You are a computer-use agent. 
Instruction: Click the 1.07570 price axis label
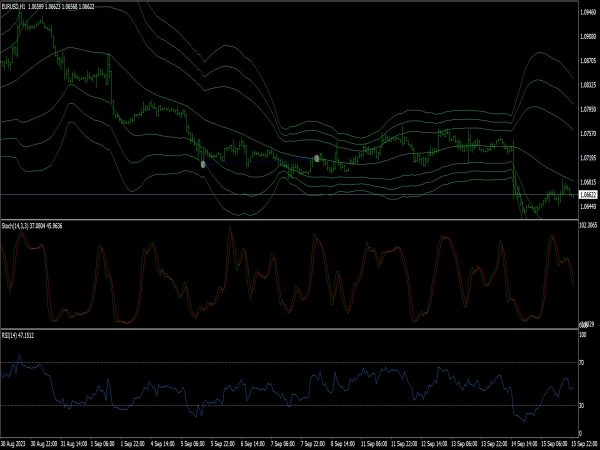588,133
